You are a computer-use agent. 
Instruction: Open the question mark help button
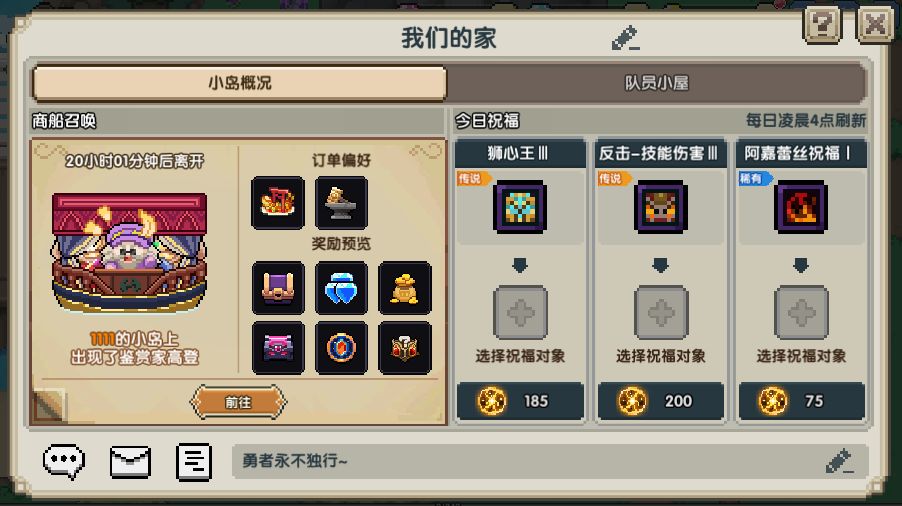click(823, 25)
